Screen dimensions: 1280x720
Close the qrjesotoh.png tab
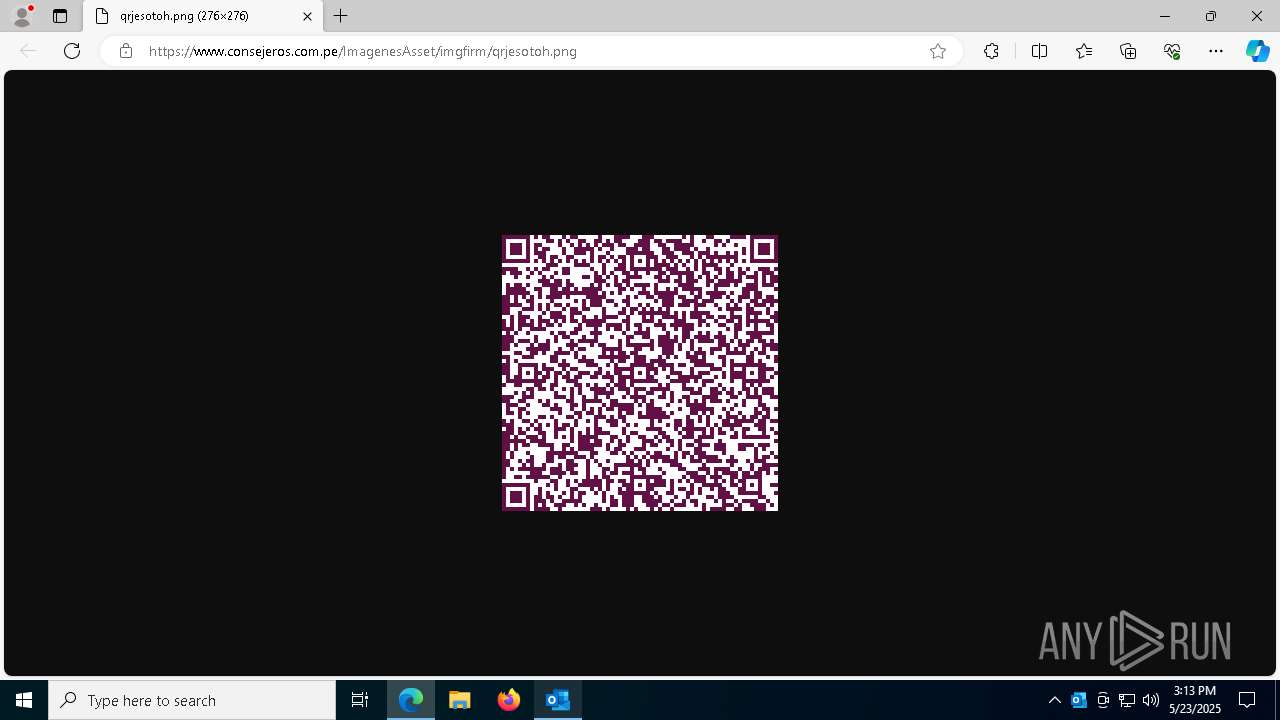click(x=307, y=16)
